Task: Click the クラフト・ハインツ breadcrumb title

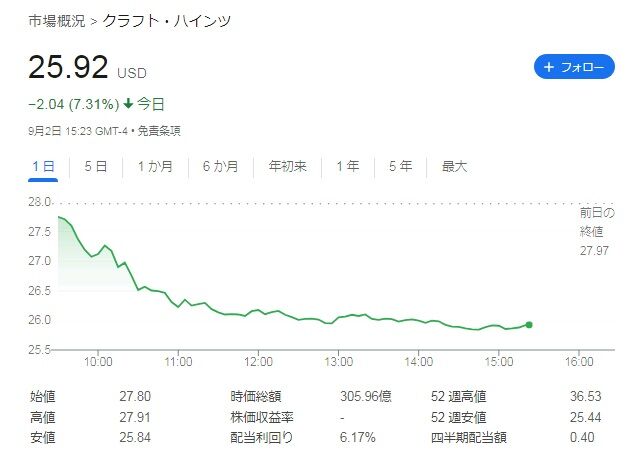Action: pos(167,20)
